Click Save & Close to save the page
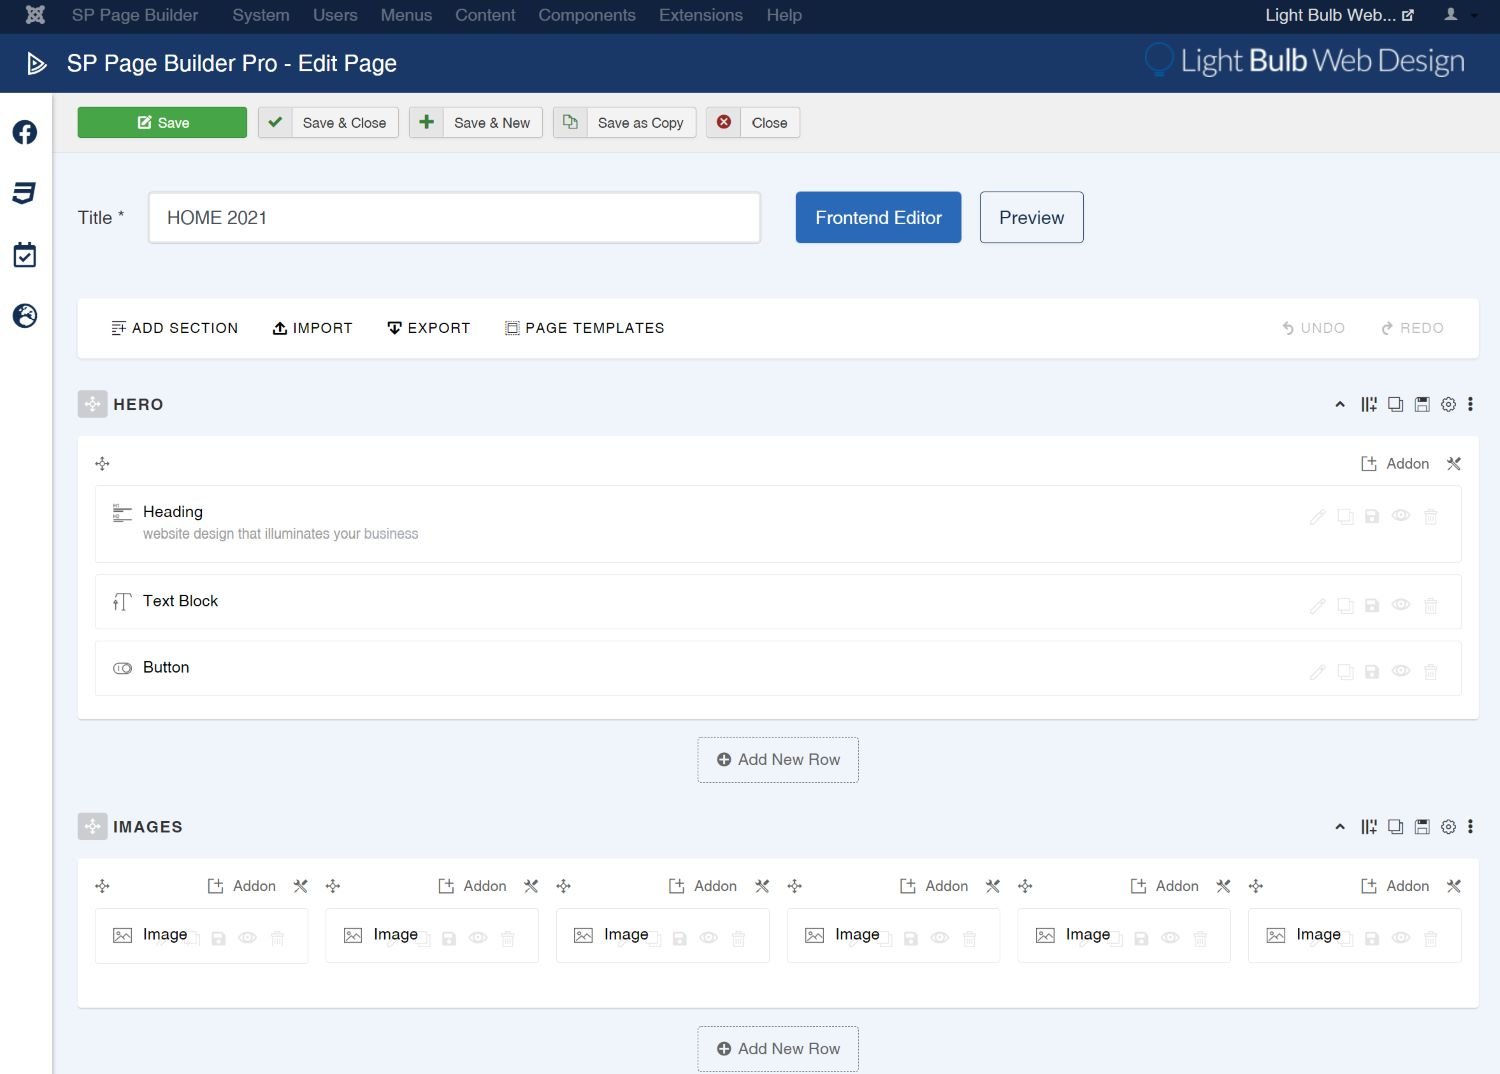The height and width of the screenshot is (1074, 1500). pyautogui.click(x=328, y=122)
